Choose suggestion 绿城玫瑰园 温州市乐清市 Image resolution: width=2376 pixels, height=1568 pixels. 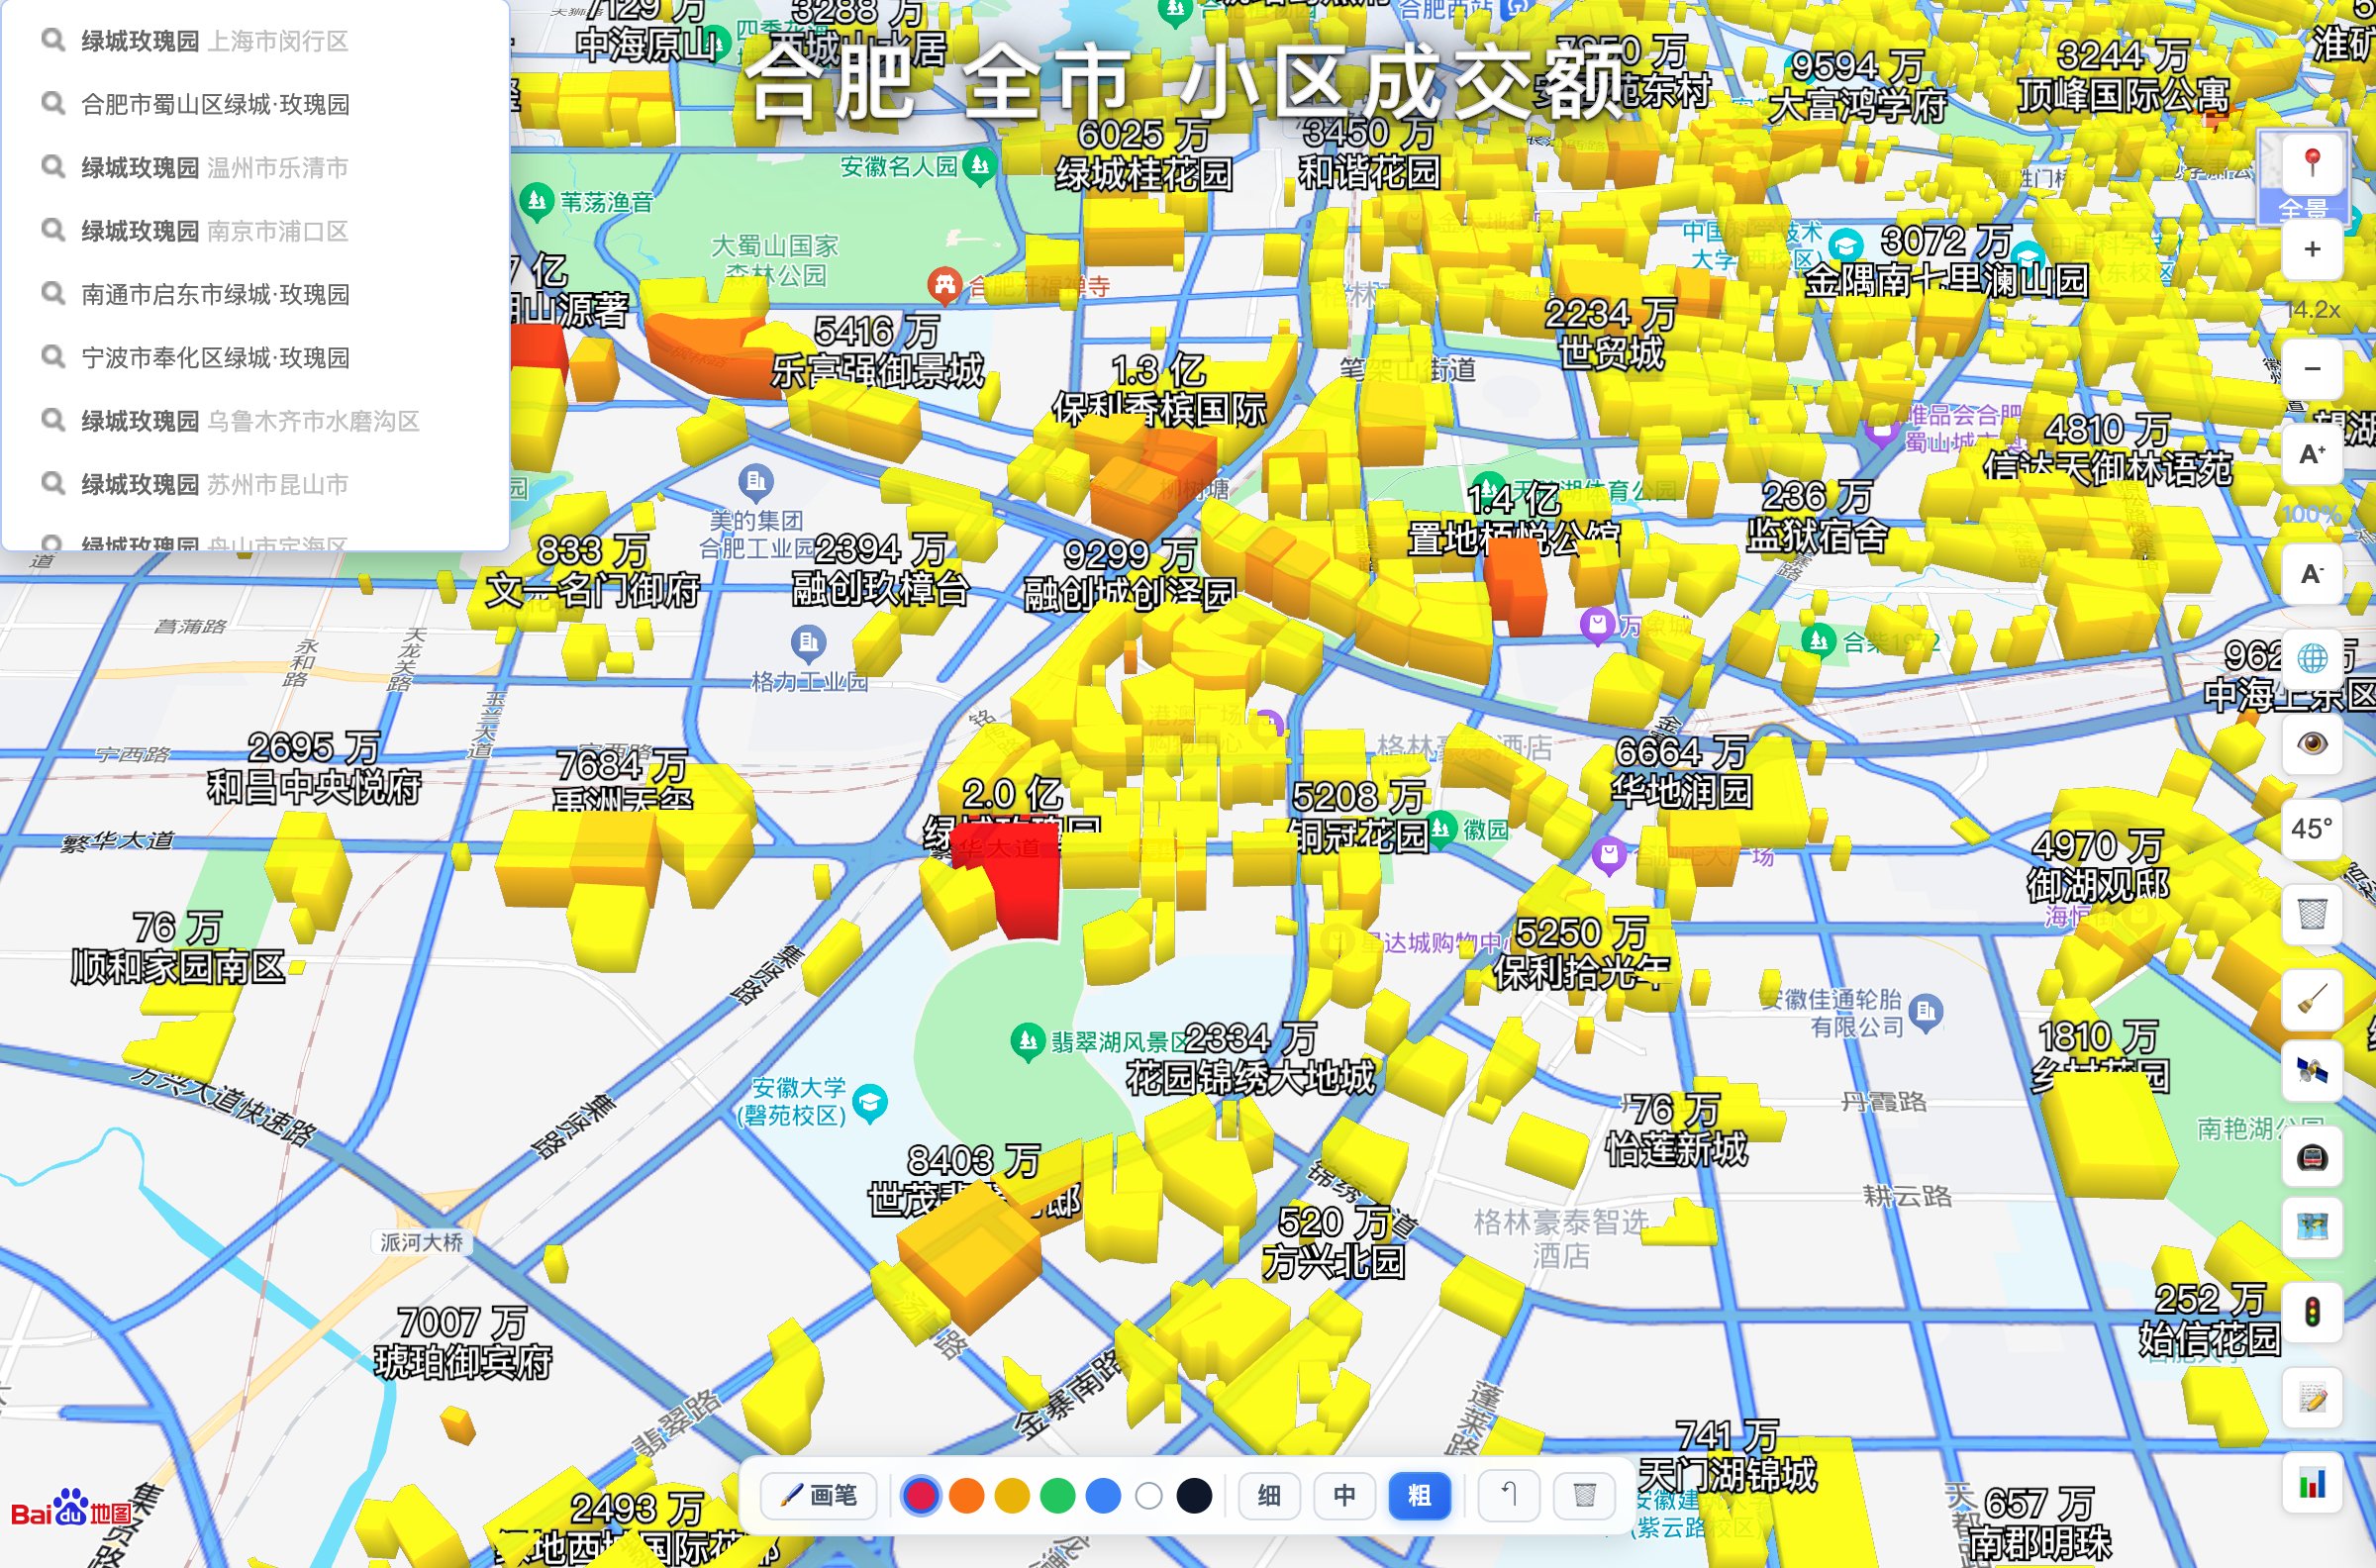click(x=255, y=167)
